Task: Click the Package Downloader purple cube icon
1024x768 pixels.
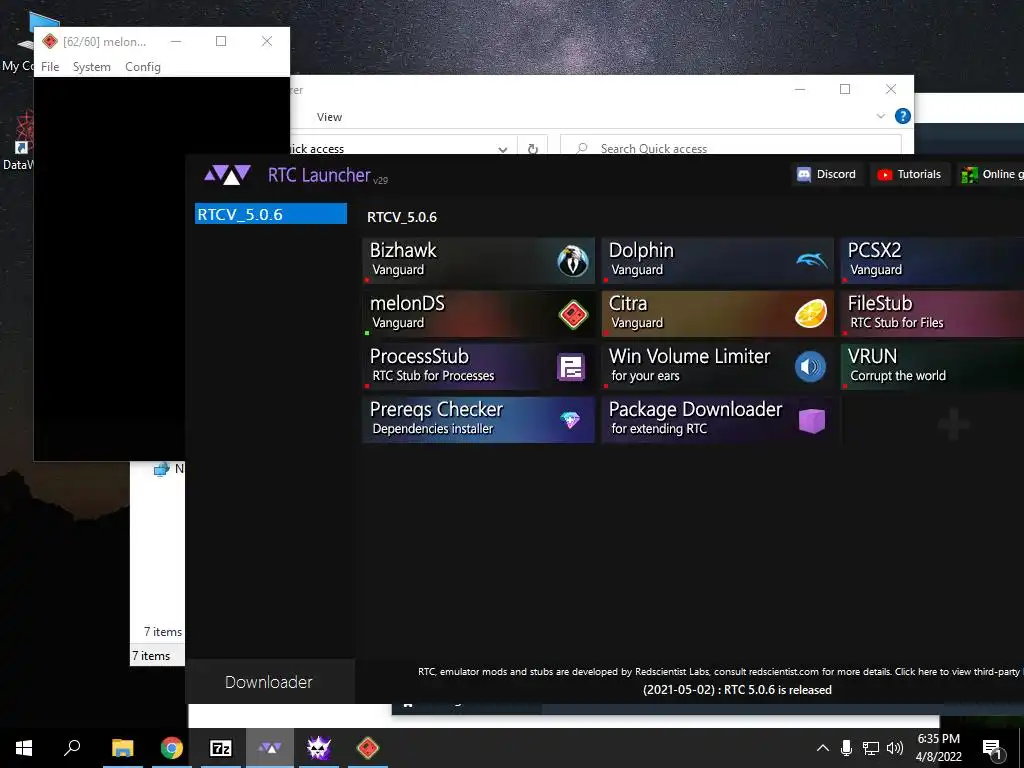Action: [812, 421]
